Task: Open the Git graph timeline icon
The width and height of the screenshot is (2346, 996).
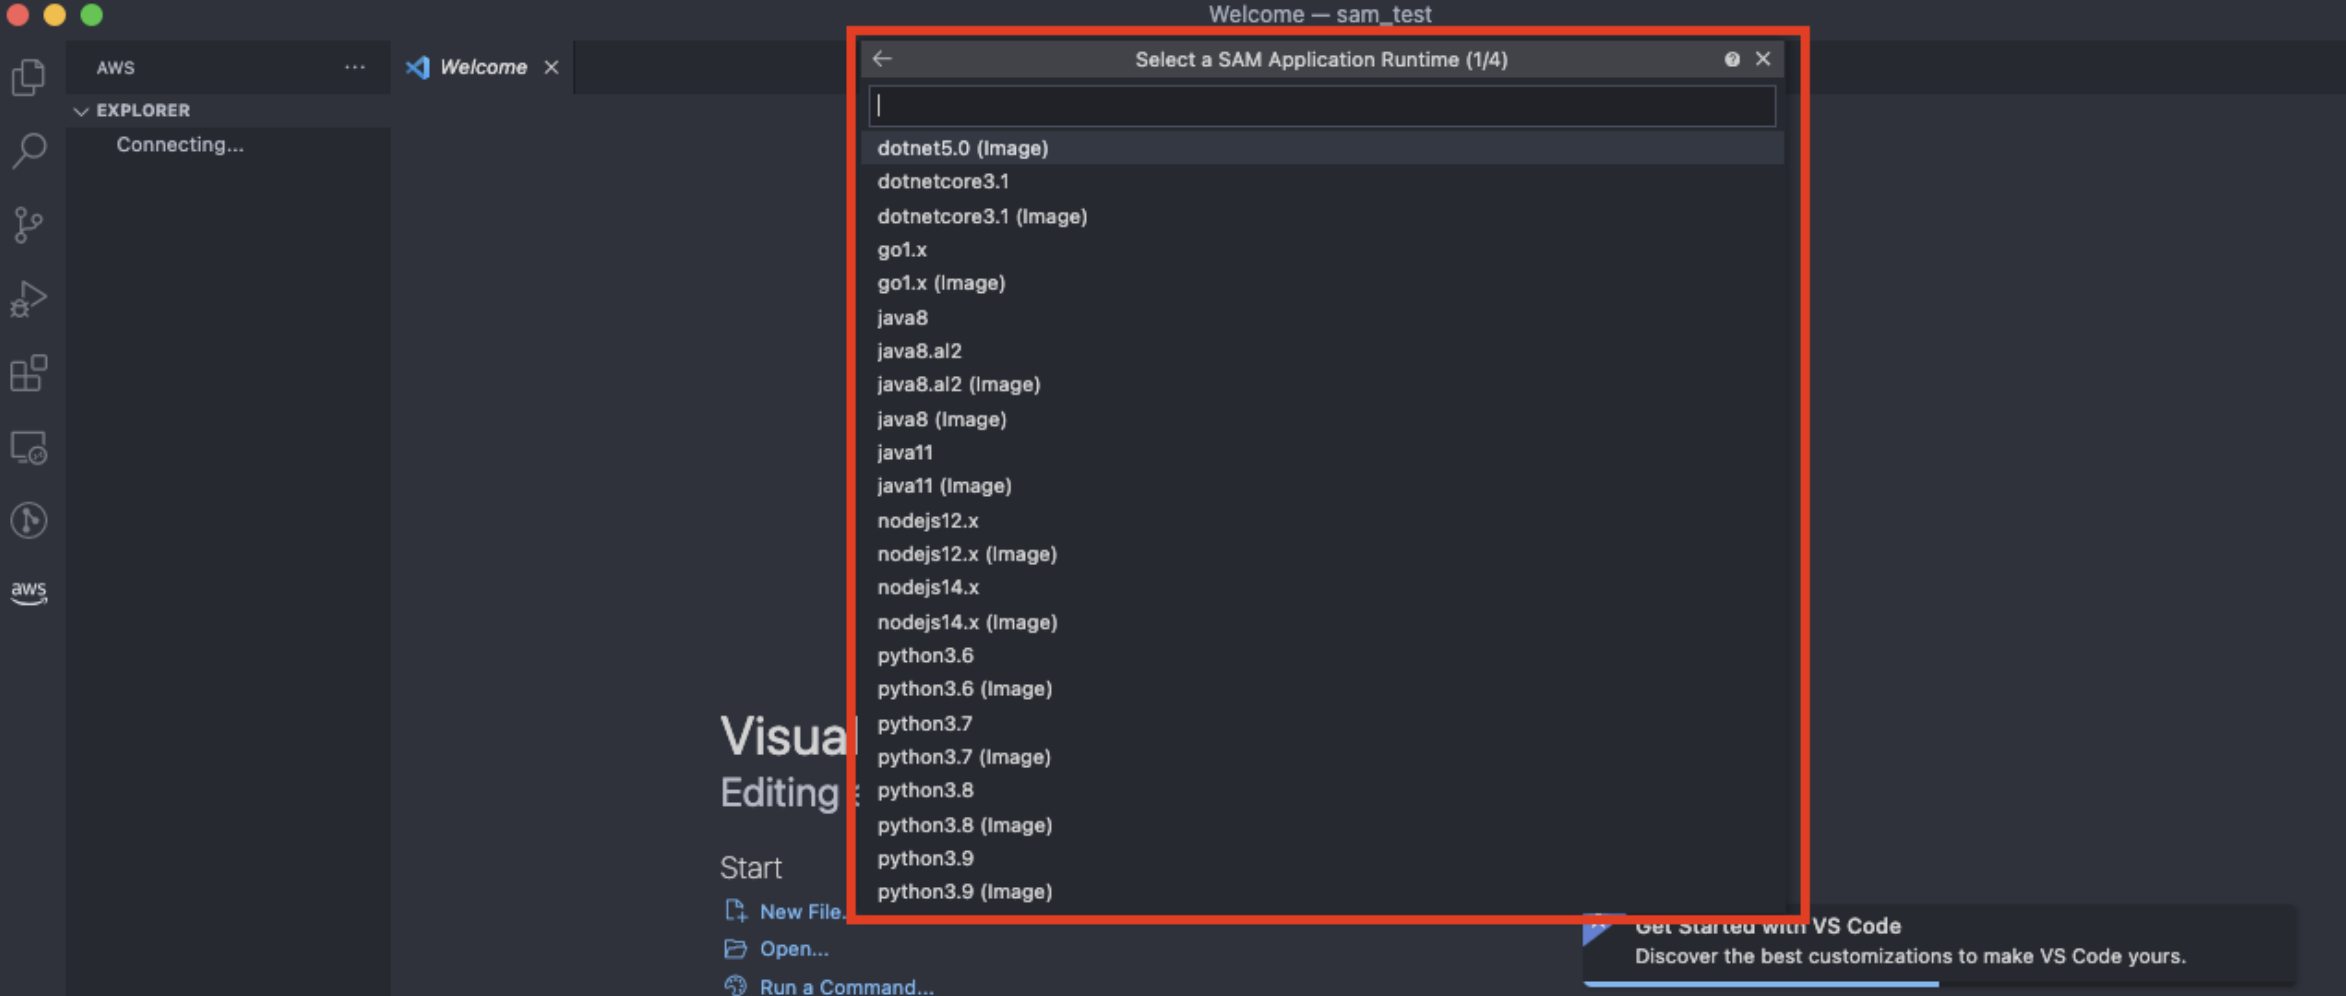Action: click(x=29, y=520)
